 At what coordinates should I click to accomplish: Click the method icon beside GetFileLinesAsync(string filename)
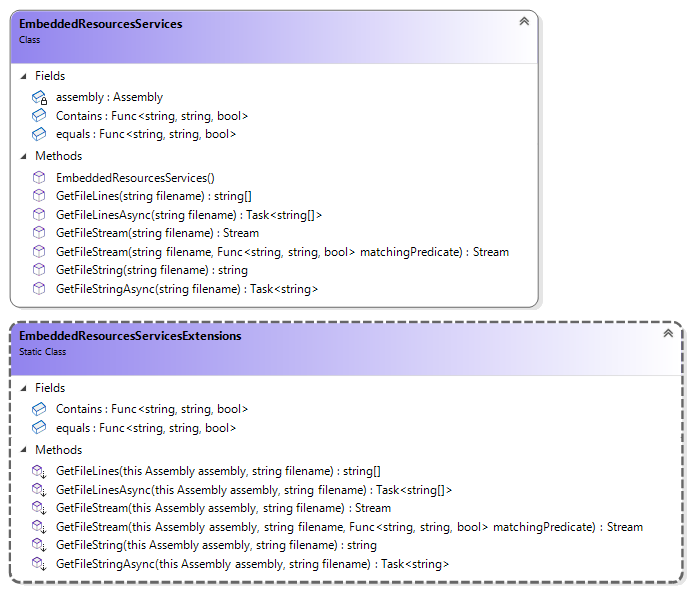[39, 215]
